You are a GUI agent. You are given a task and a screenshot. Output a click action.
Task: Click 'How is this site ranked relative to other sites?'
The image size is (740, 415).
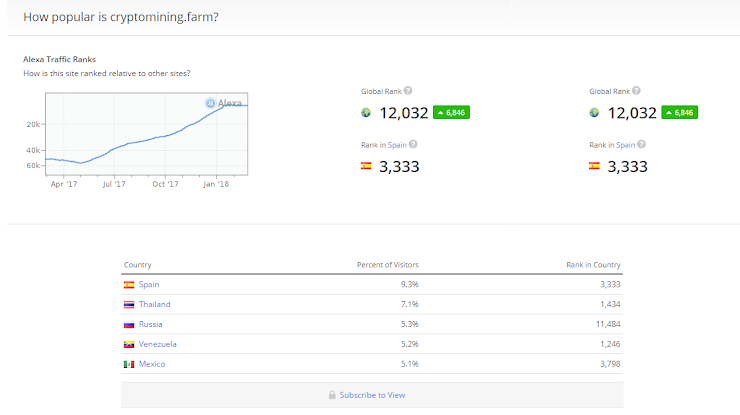(x=107, y=73)
